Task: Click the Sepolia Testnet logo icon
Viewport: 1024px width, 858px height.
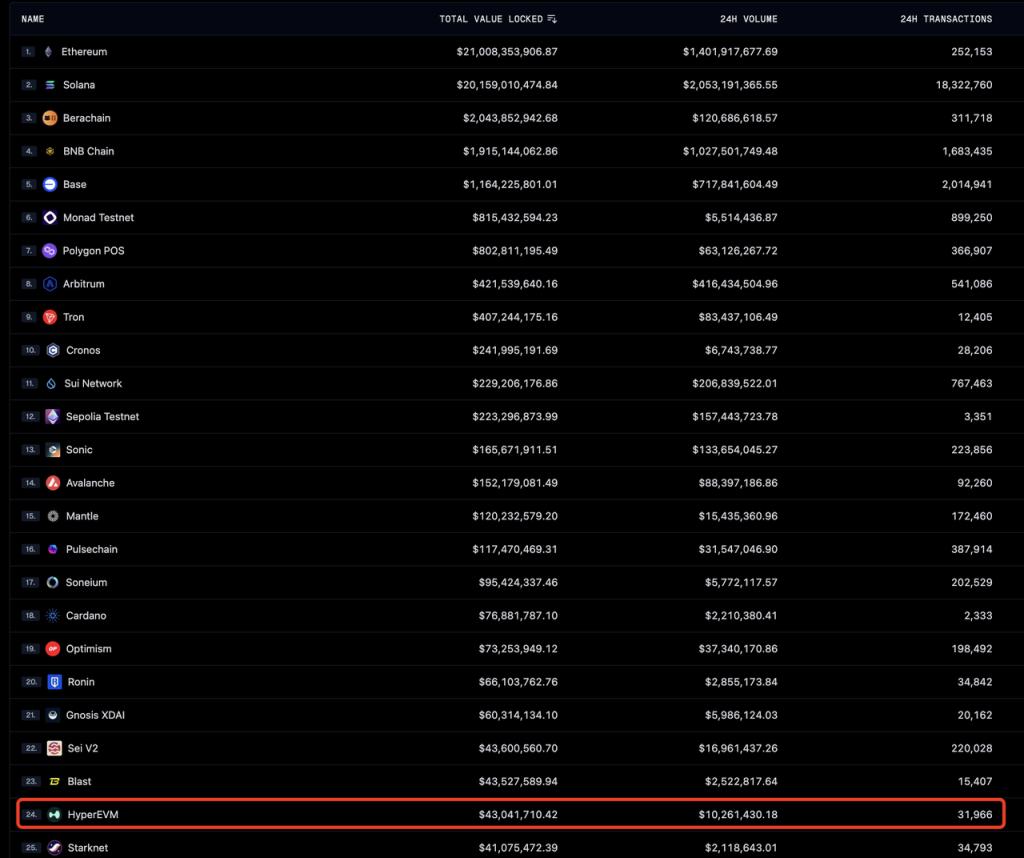Action: pyautogui.click(x=53, y=417)
